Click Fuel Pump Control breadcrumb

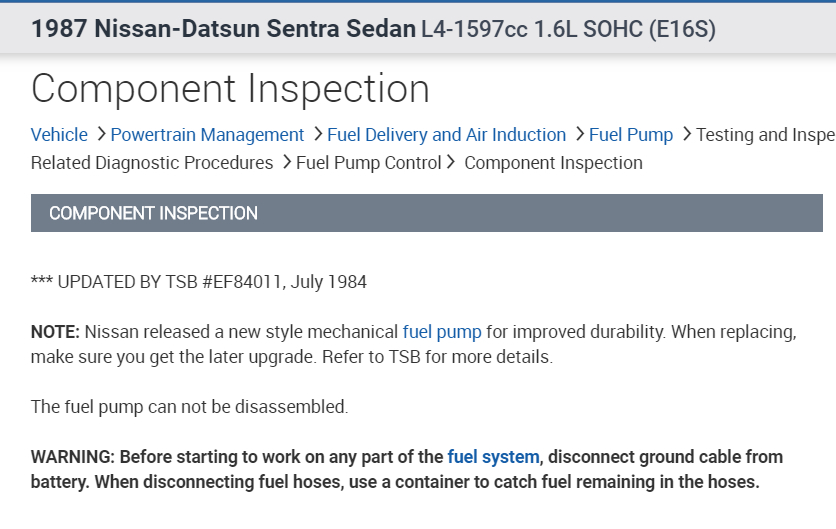pos(369,163)
